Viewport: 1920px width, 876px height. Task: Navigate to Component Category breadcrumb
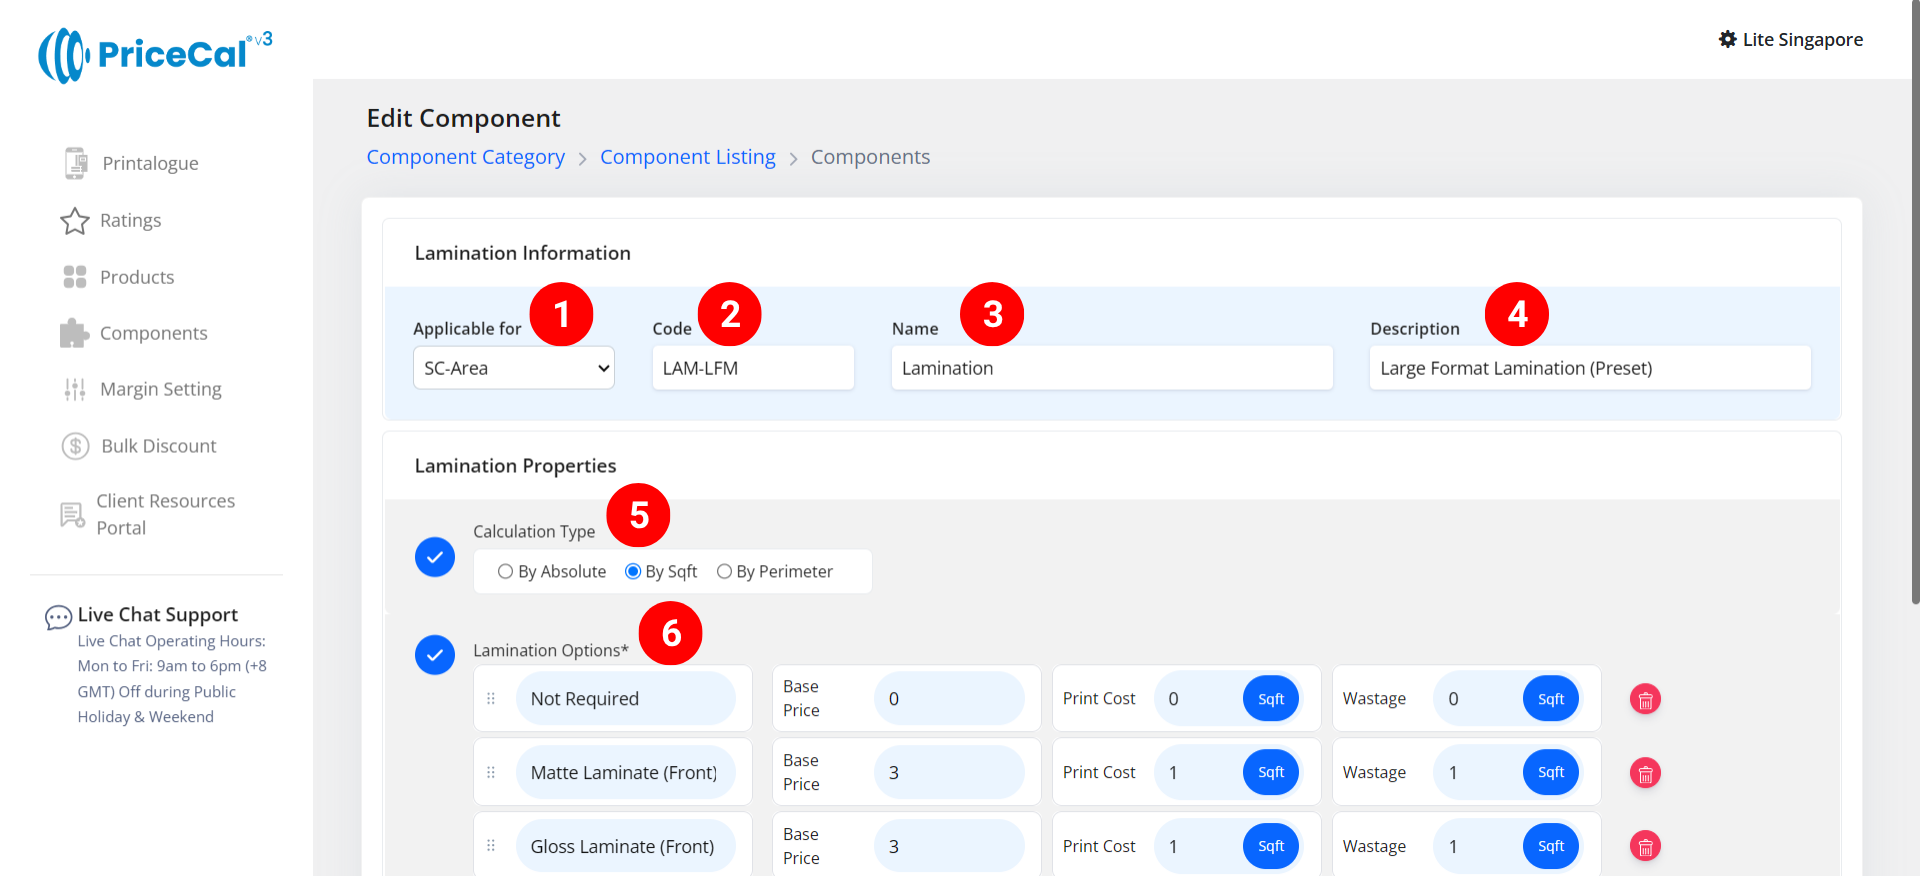pyautogui.click(x=465, y=157)
